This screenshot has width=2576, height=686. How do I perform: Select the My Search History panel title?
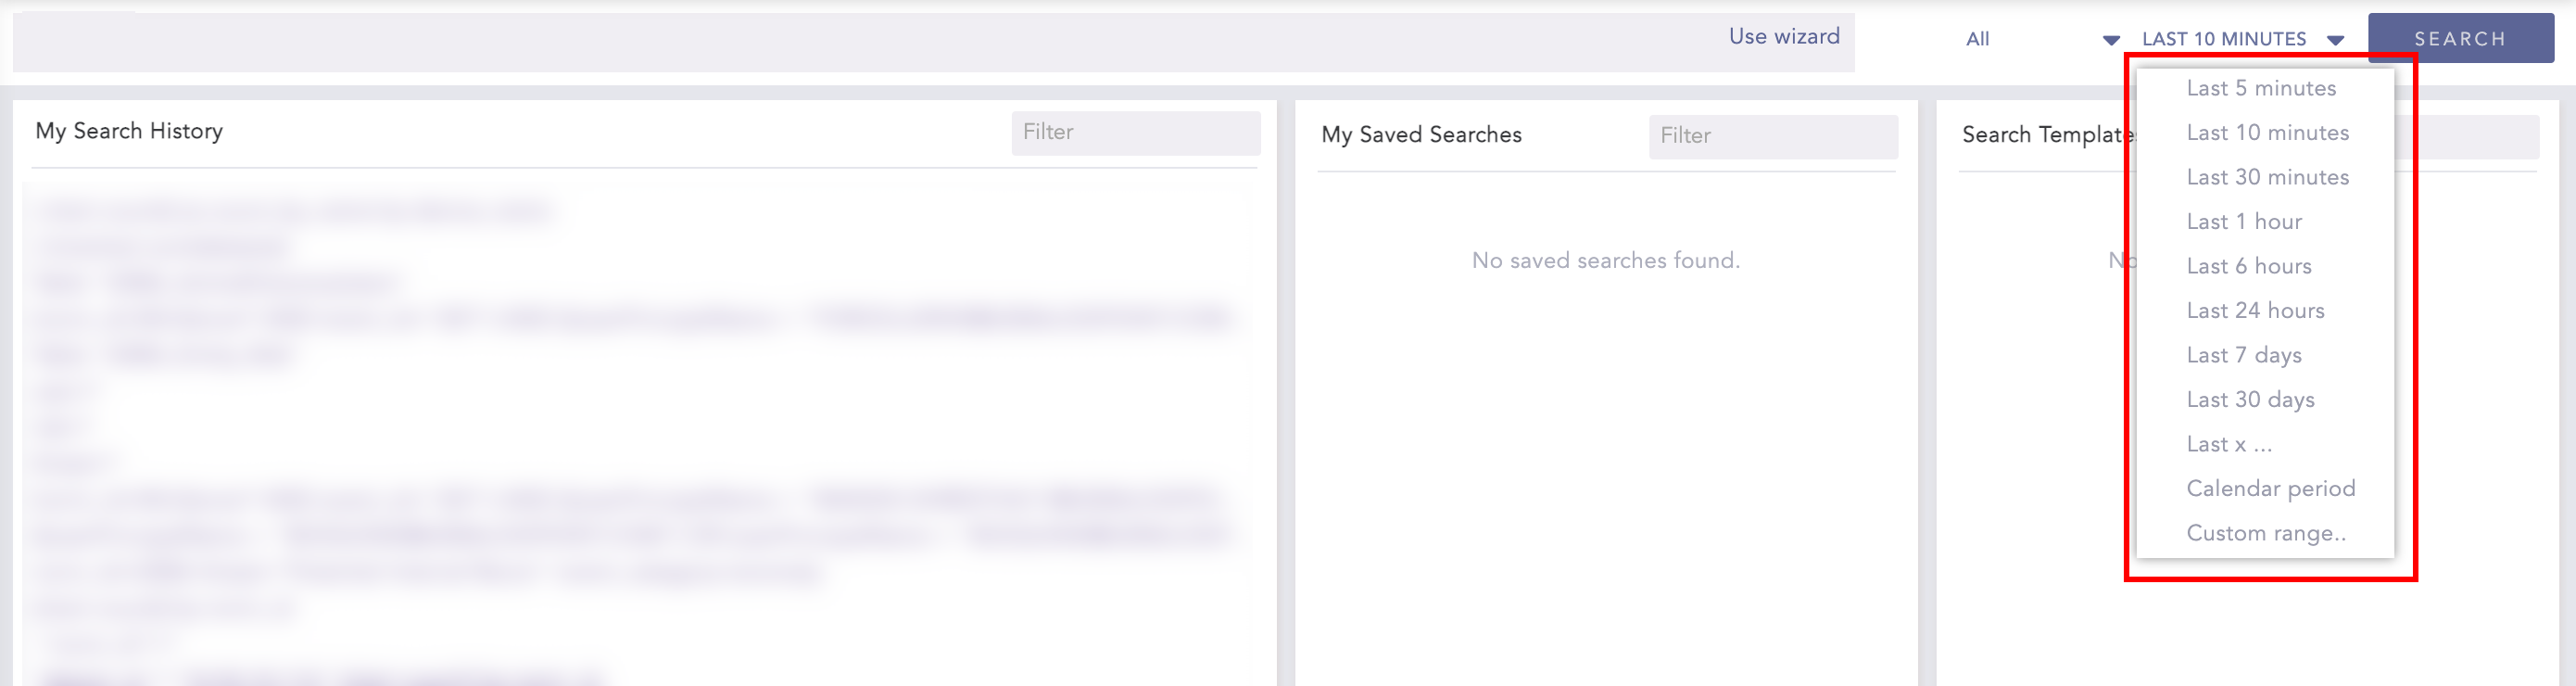(x=129, y=130)
